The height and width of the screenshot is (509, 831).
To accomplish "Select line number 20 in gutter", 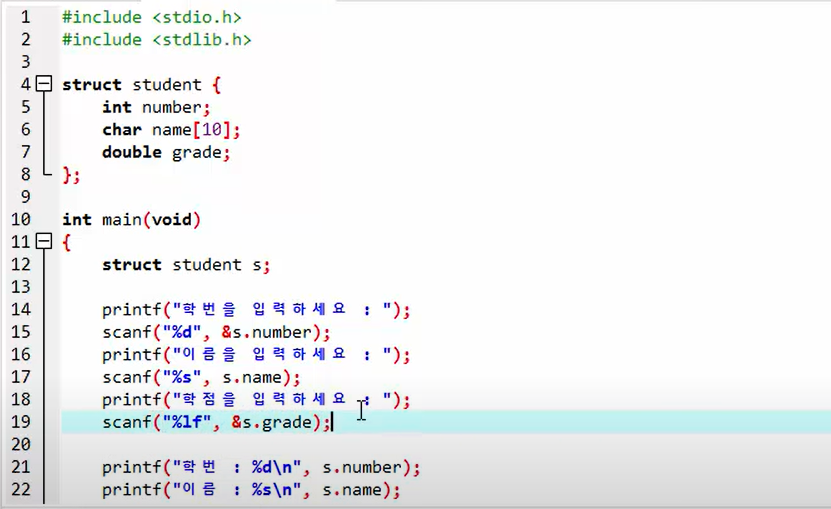I will (x=21, y=444).
